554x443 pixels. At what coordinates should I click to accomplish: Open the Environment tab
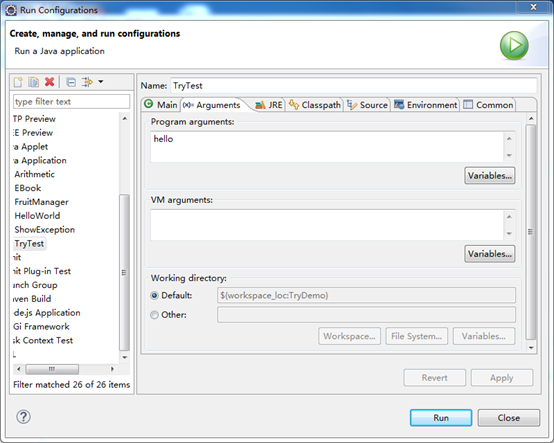425,105
